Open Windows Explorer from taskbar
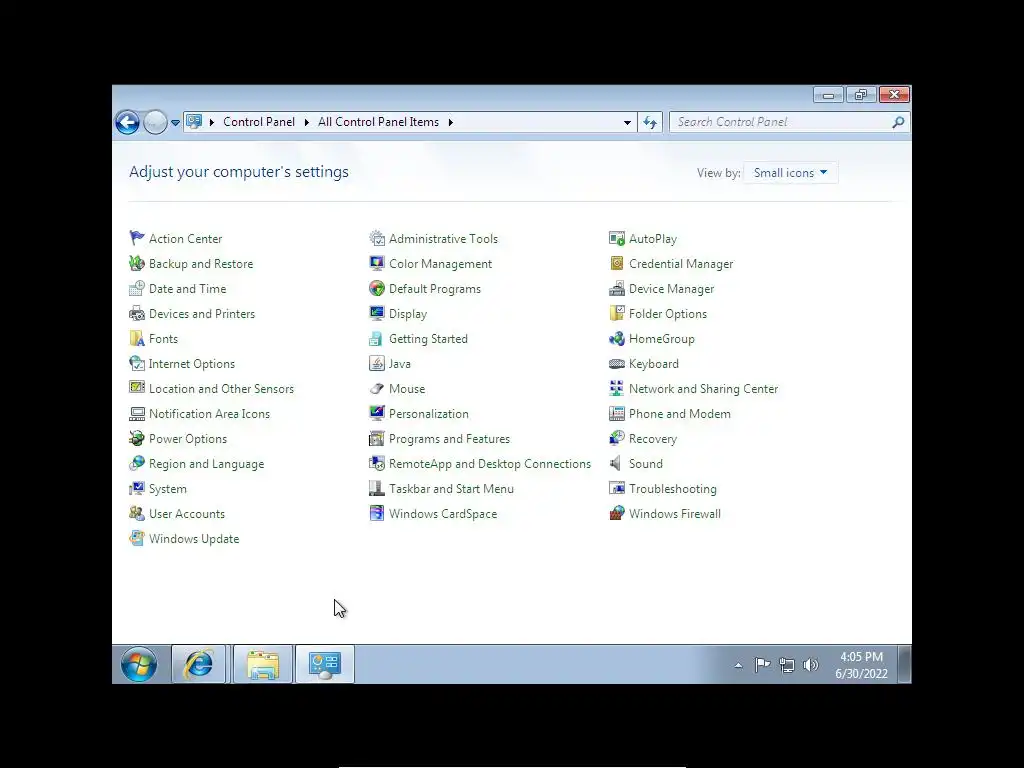 tap(263, 665)
